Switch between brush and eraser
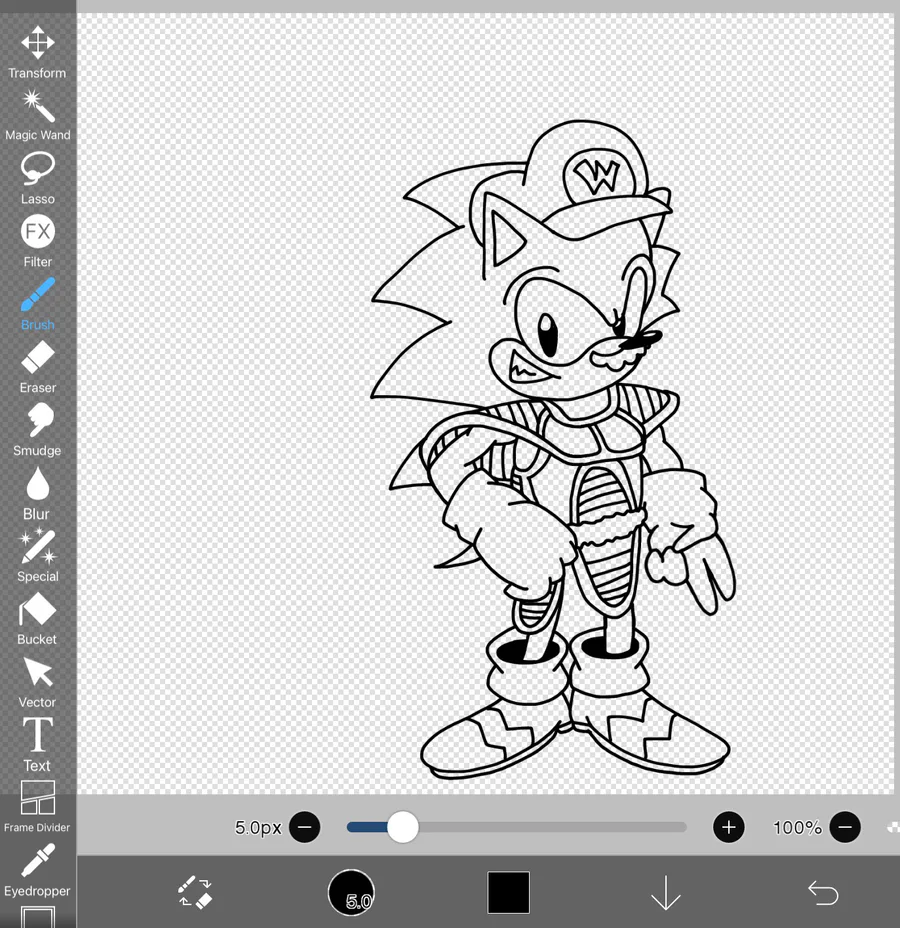 [x=195, y=892]
